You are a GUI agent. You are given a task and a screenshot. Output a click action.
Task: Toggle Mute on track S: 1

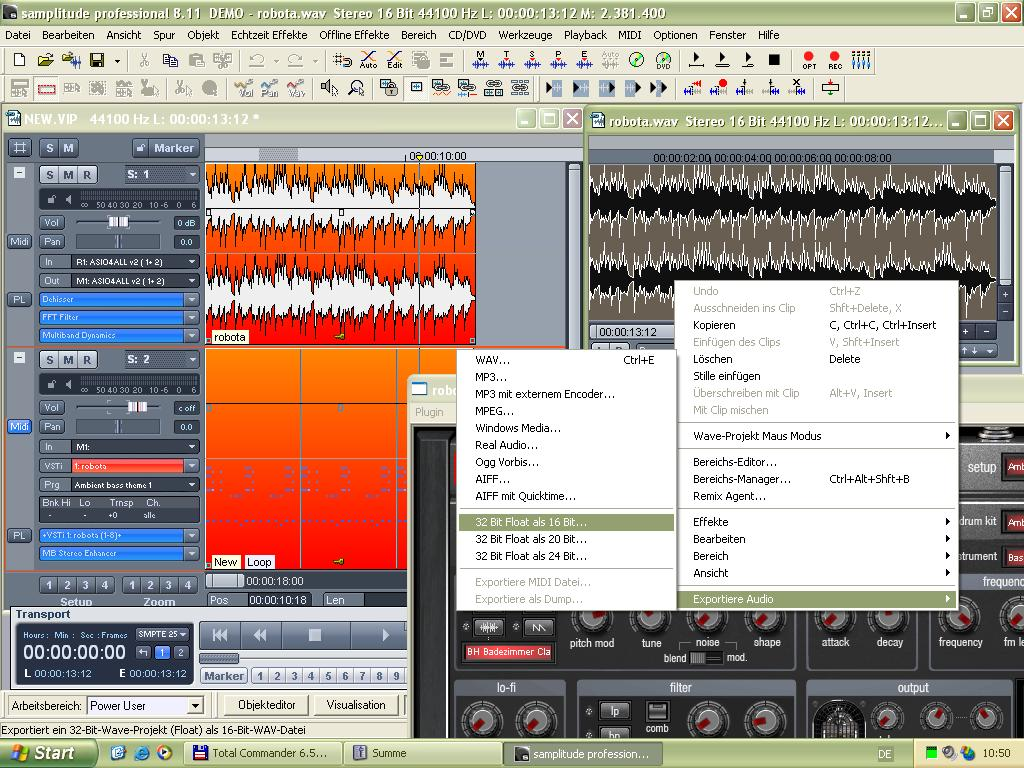[68, 174]
